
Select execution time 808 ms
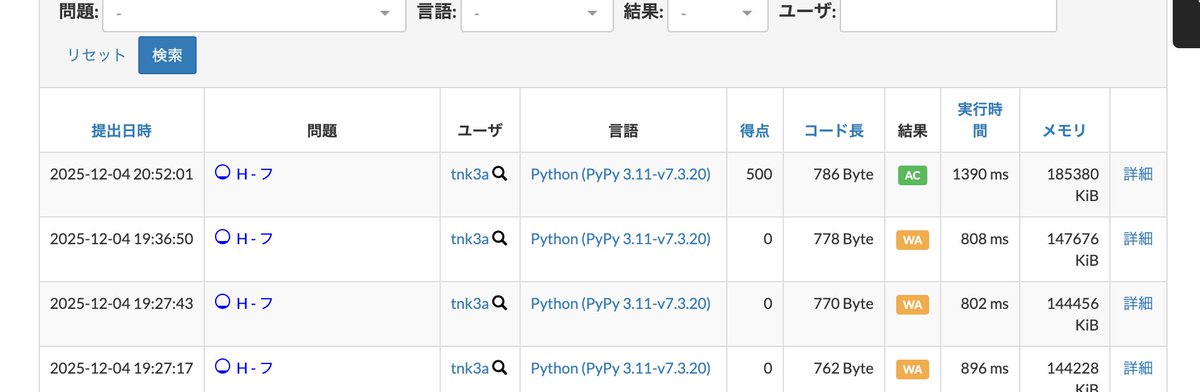click(985, 239)
